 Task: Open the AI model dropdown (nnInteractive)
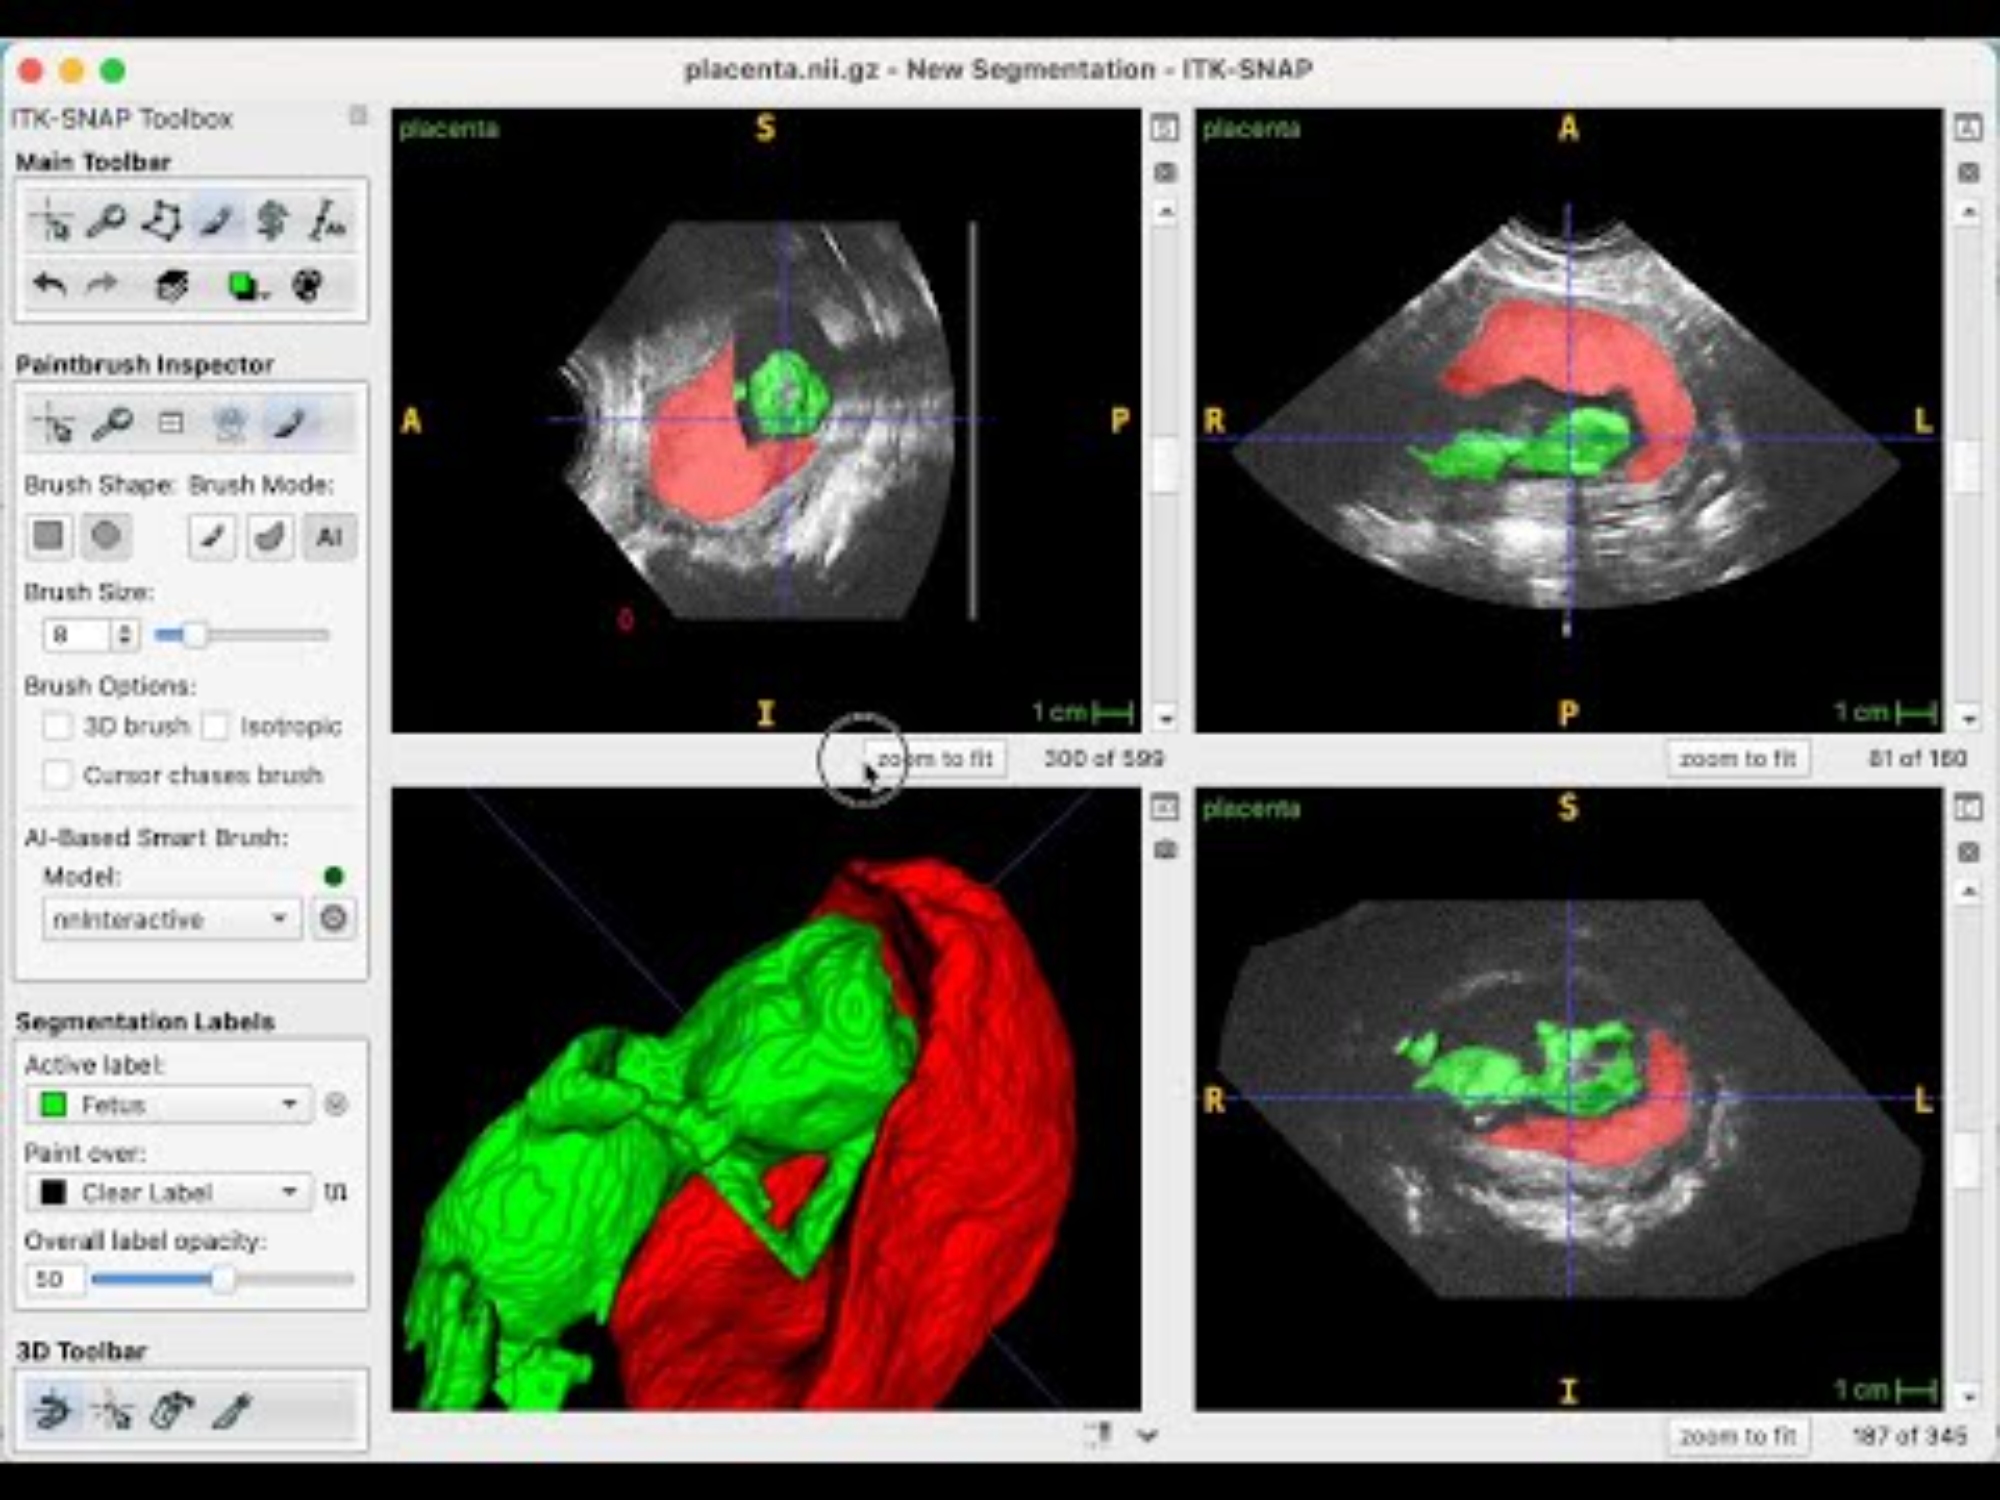pyautogui.click(x=170, y=919)
